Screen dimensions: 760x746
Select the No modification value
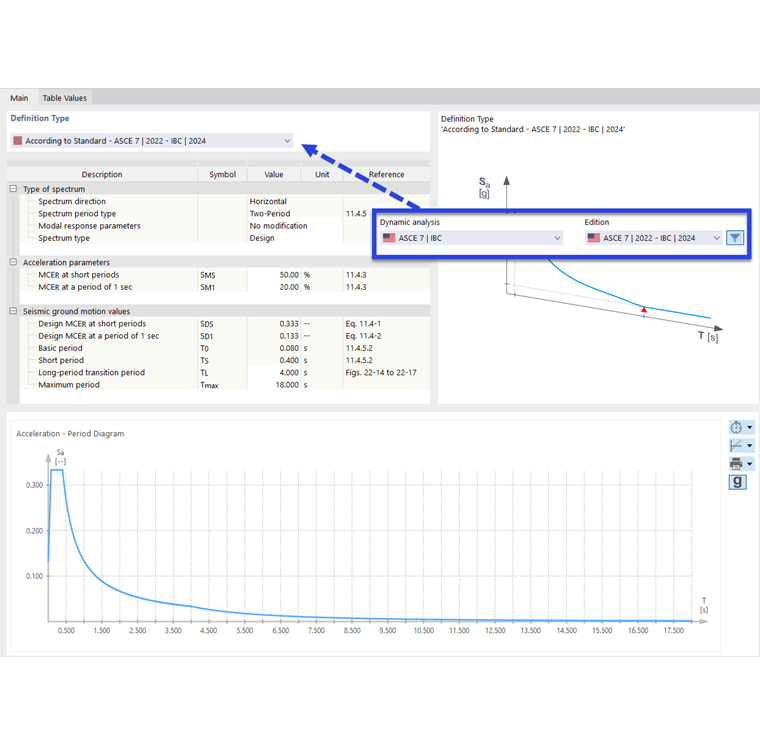278,226
